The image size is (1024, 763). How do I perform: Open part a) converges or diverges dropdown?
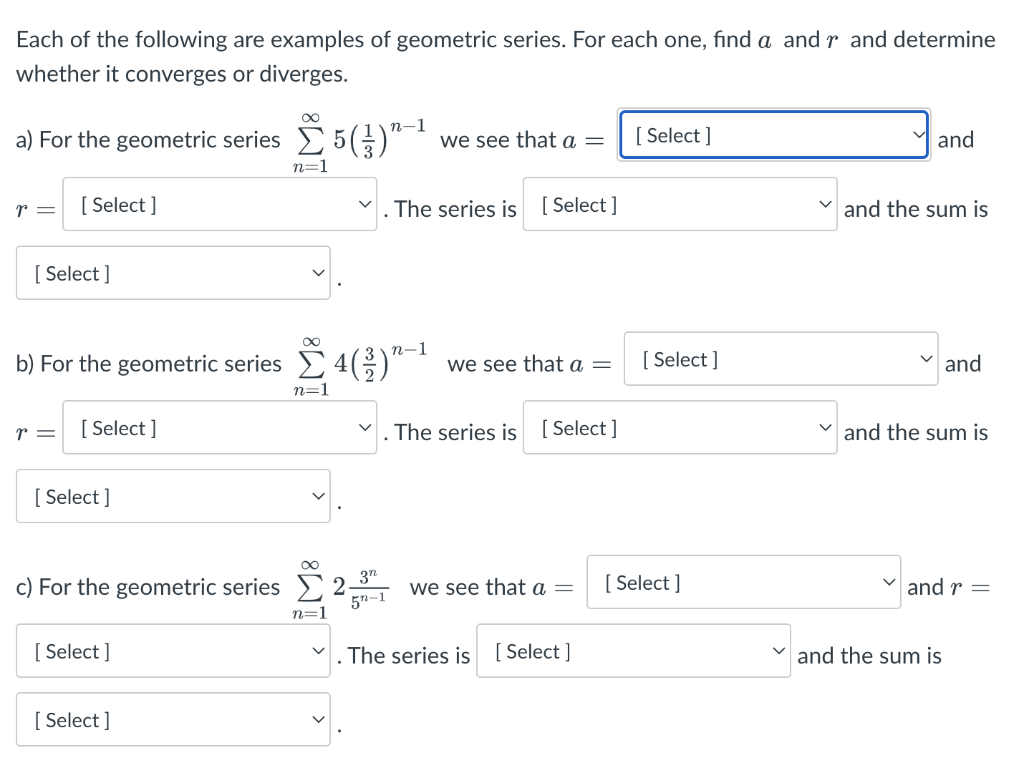680,205
